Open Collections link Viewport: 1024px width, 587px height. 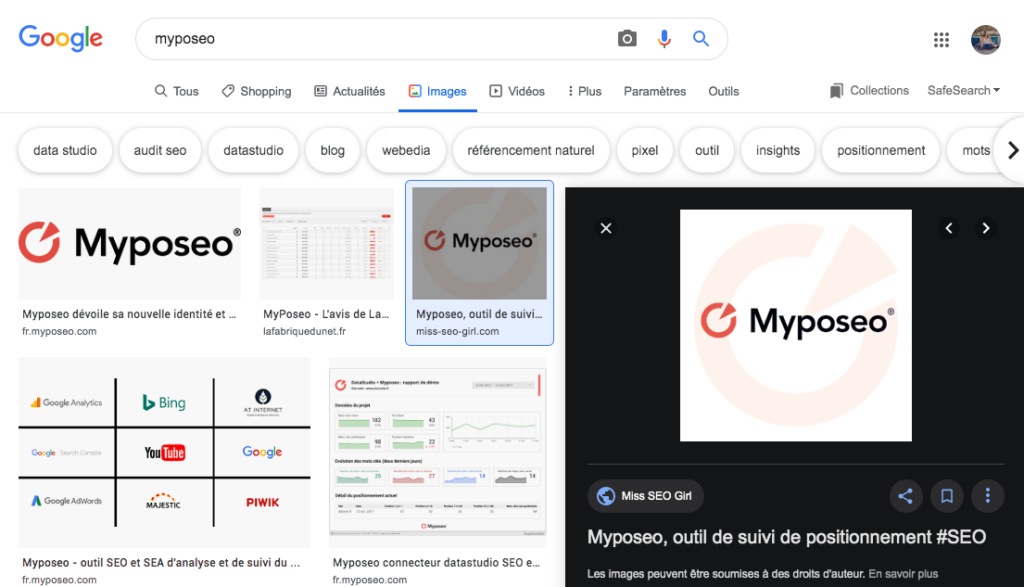(x=869, y=91)
